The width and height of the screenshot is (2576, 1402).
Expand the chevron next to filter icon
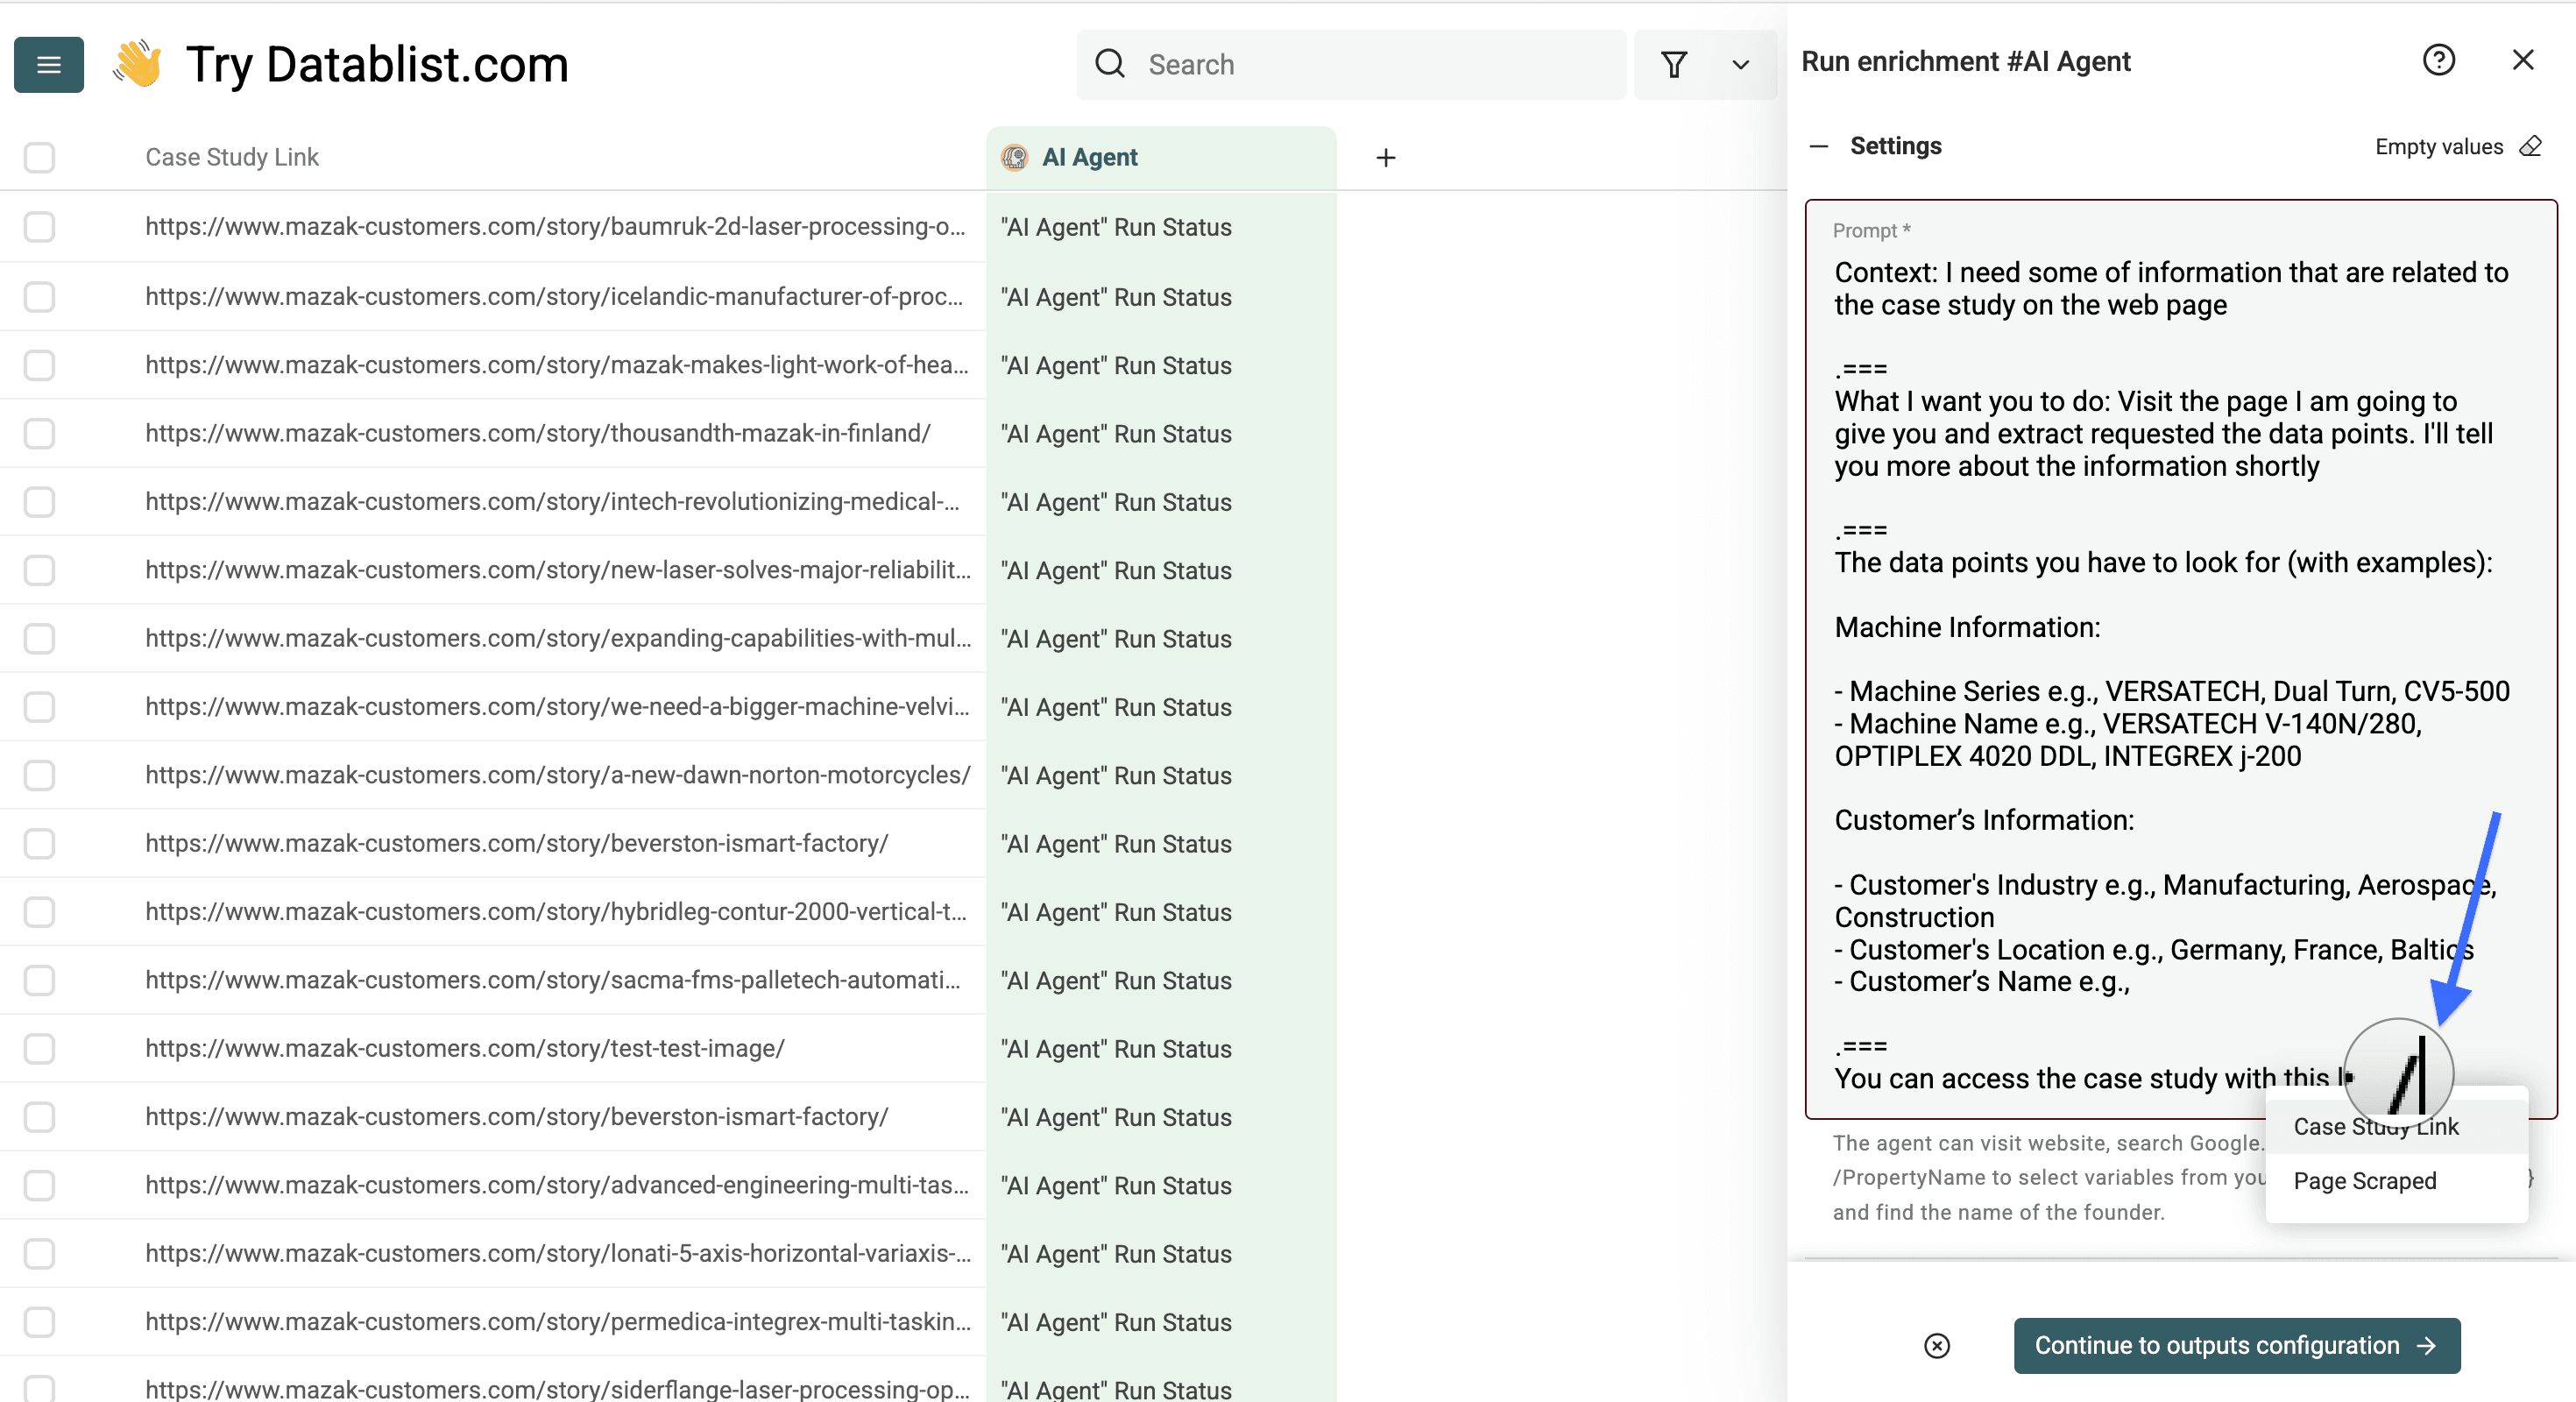(x=1740, y=64)
